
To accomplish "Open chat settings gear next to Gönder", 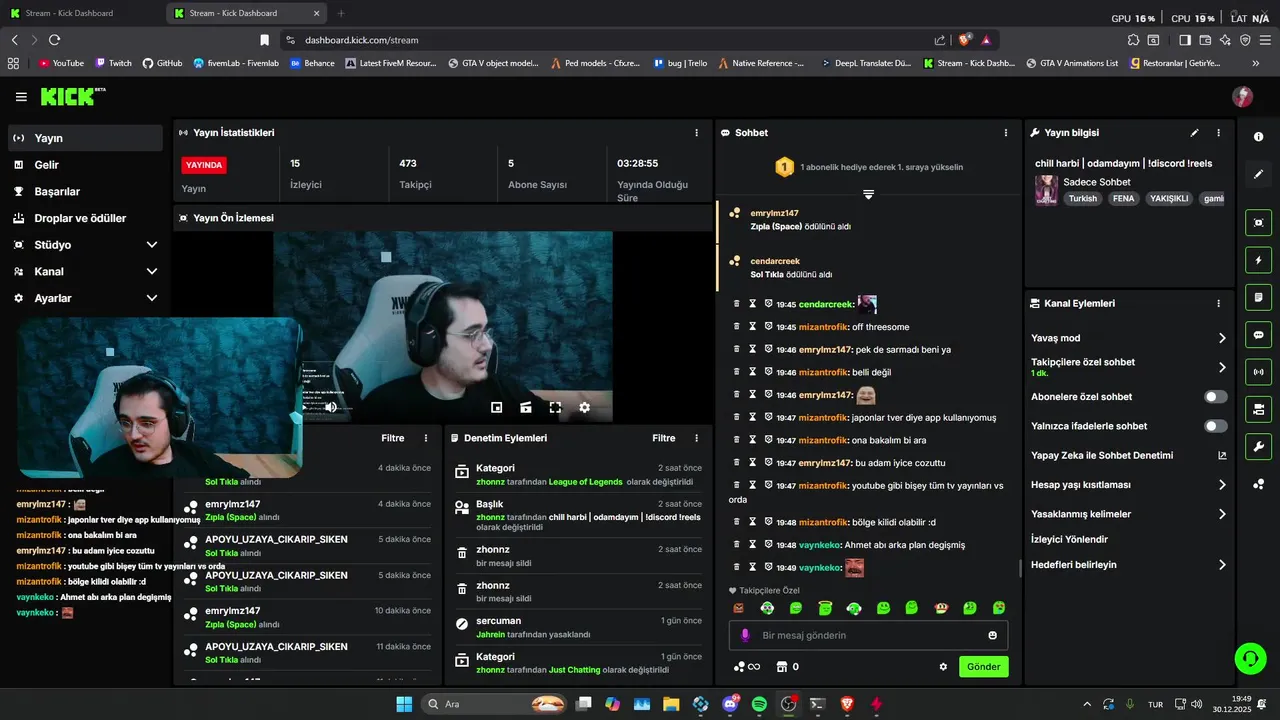I will click(943, 667).
